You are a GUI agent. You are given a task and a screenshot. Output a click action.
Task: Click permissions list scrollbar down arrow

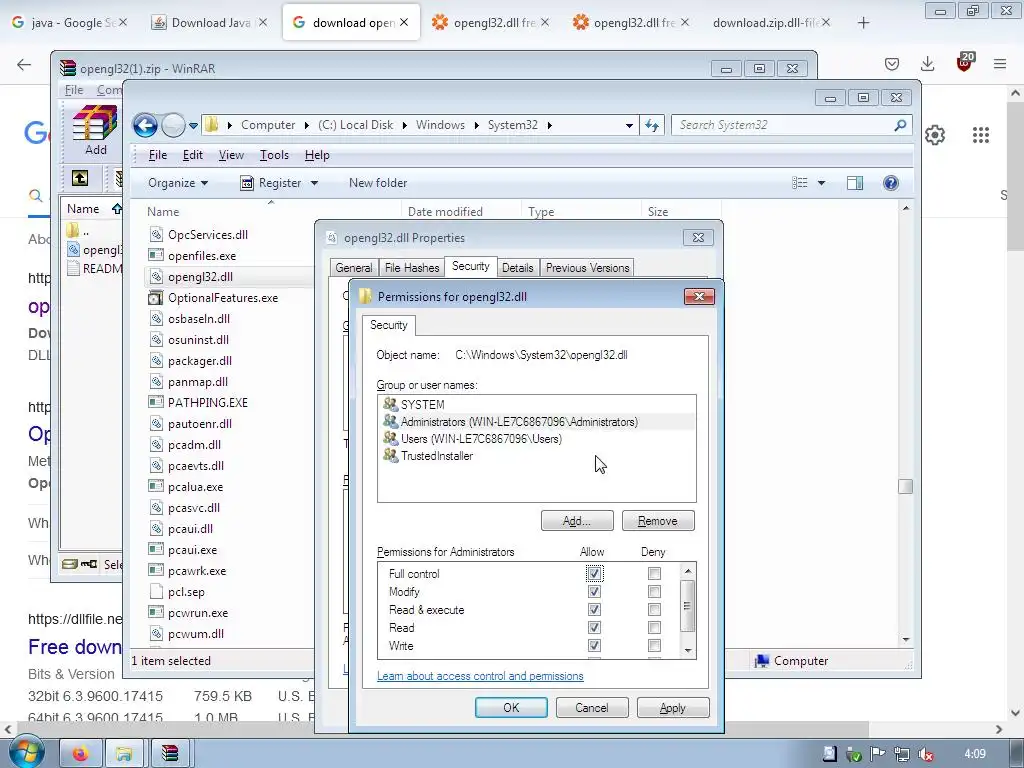[687, 650]
